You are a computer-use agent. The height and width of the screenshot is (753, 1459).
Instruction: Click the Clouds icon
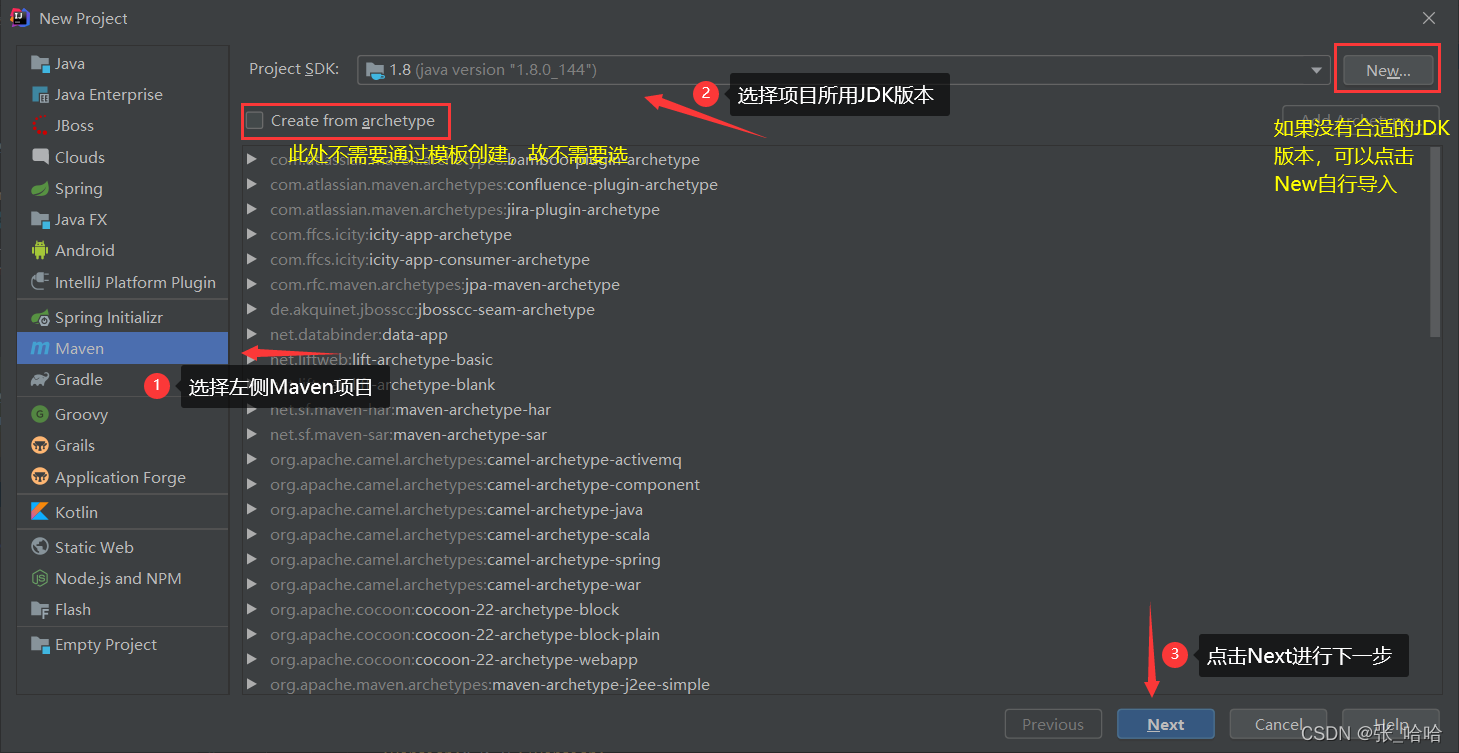[40, 157]
